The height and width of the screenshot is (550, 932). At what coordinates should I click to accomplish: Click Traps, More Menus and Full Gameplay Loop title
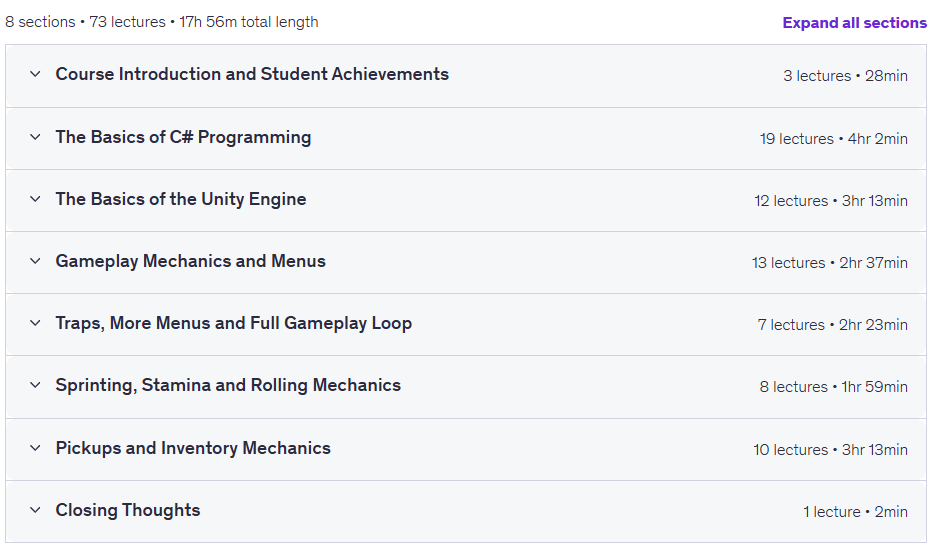coord(234,323)
